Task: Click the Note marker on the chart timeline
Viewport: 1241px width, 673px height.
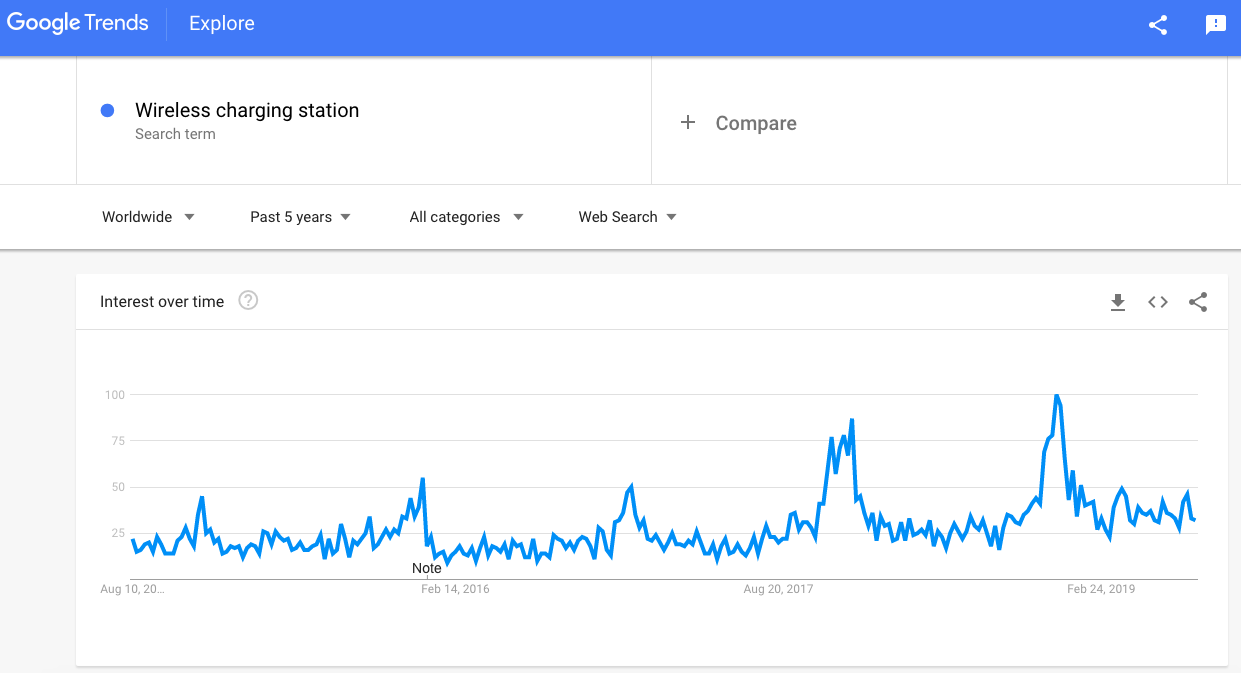Action: (426, 568)
